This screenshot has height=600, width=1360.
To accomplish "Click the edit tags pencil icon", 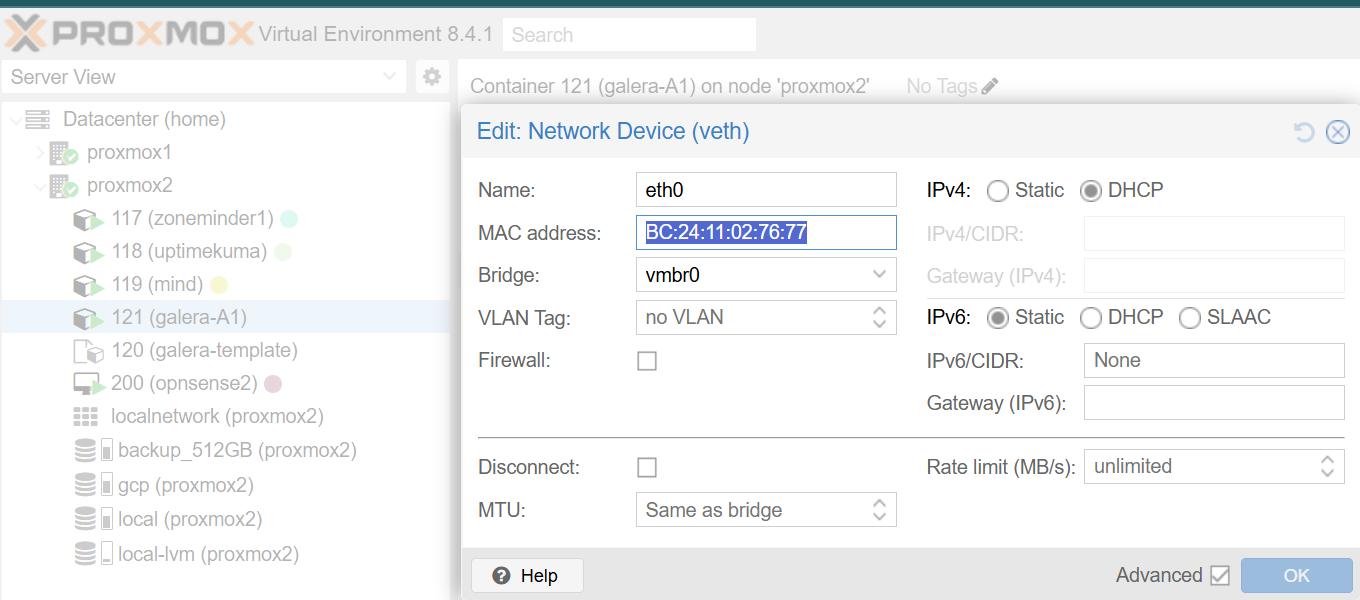I will [x=990, y=87].
